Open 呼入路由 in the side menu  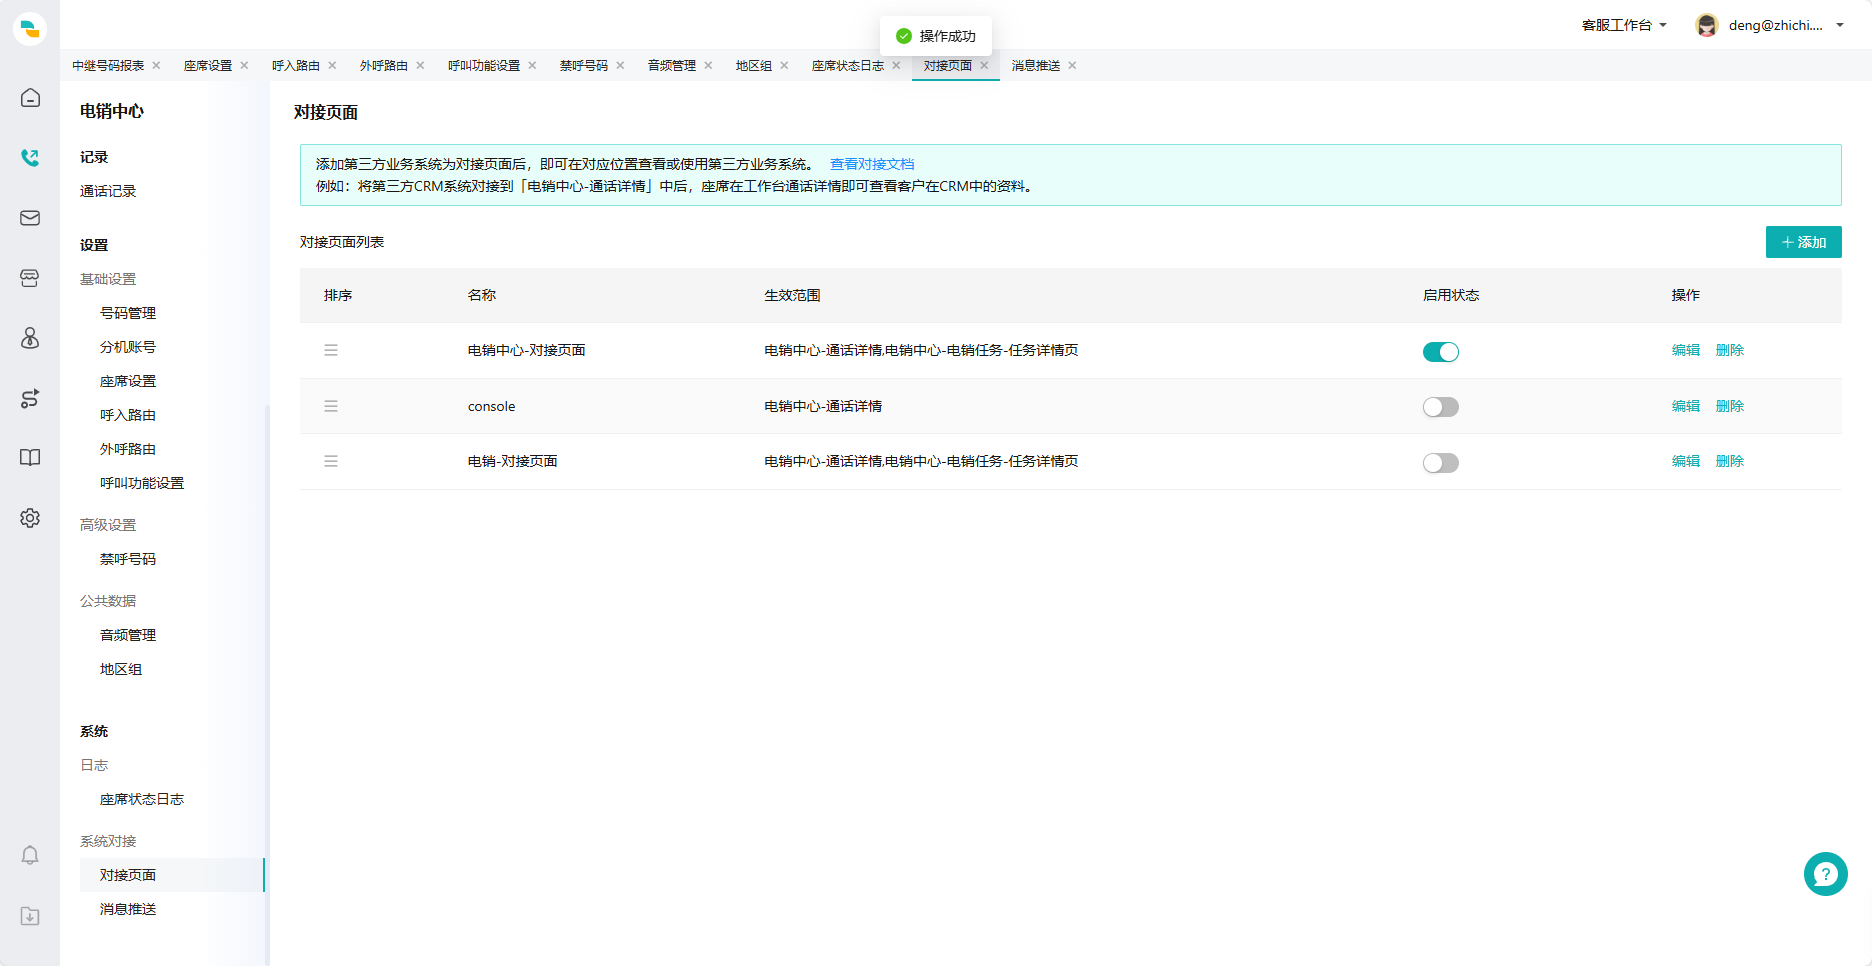pos(128,415)
